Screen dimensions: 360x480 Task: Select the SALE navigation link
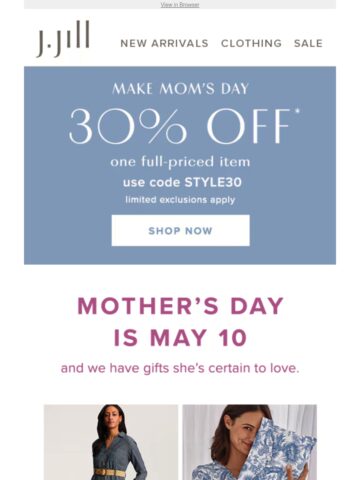(308, 43)
